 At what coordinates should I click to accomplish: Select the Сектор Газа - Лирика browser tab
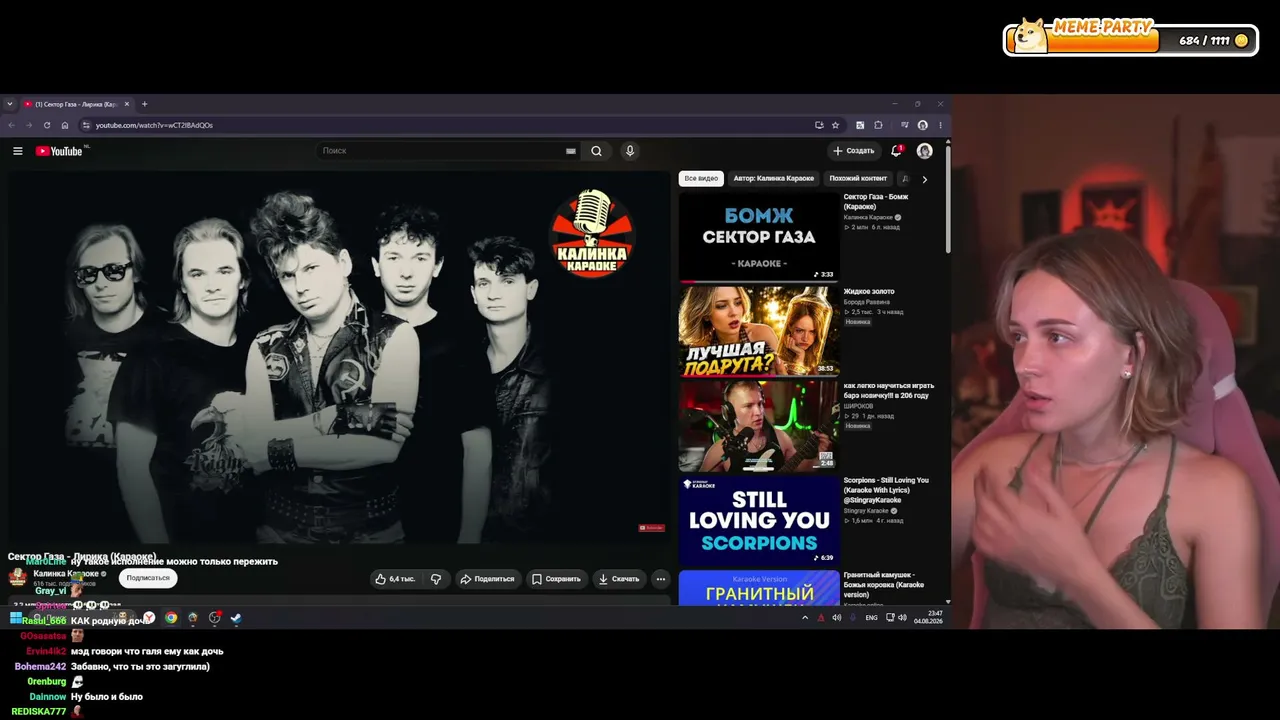(x=79, y=104)
